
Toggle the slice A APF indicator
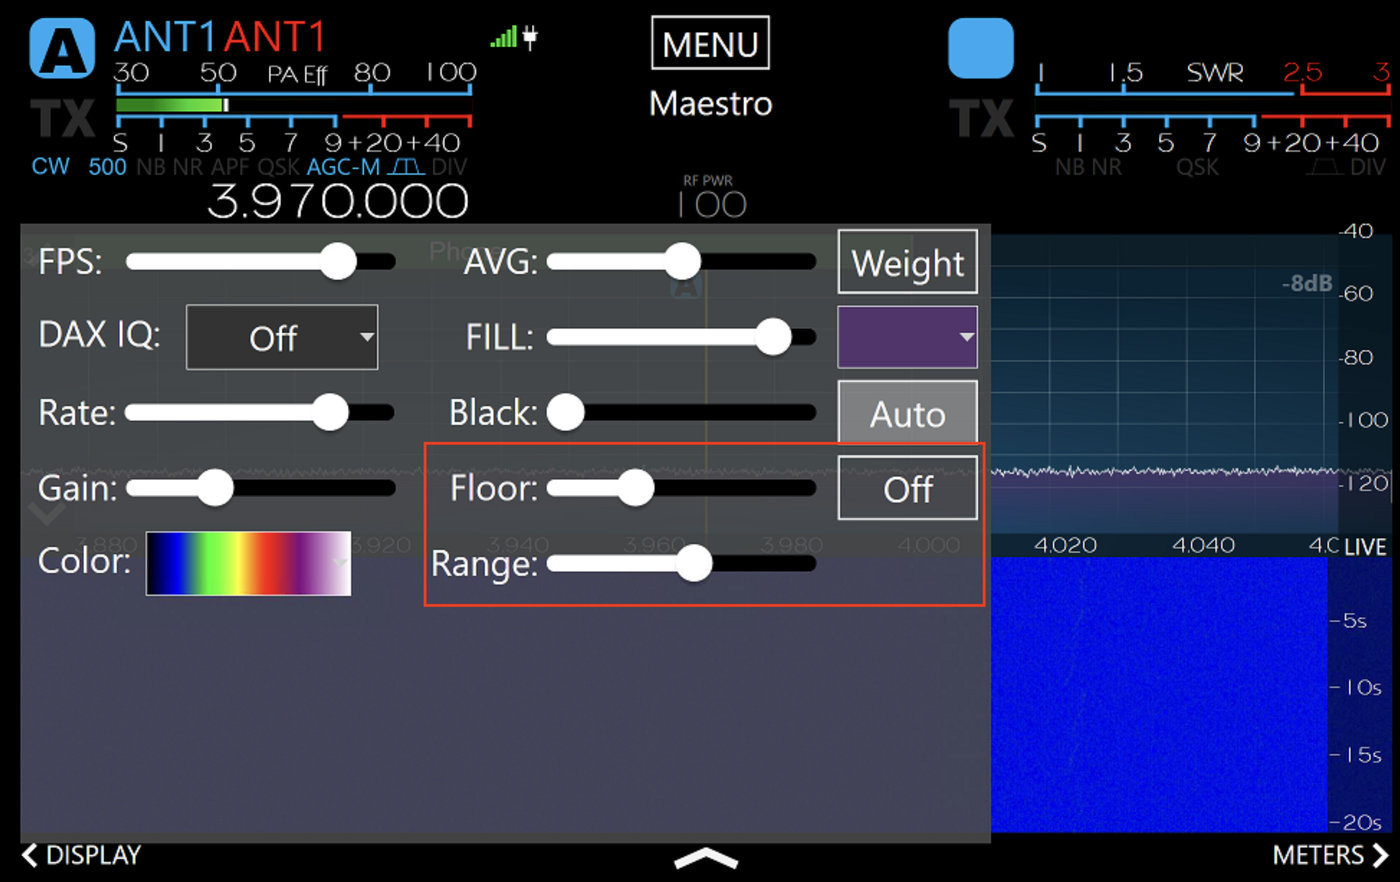[230, 167]
